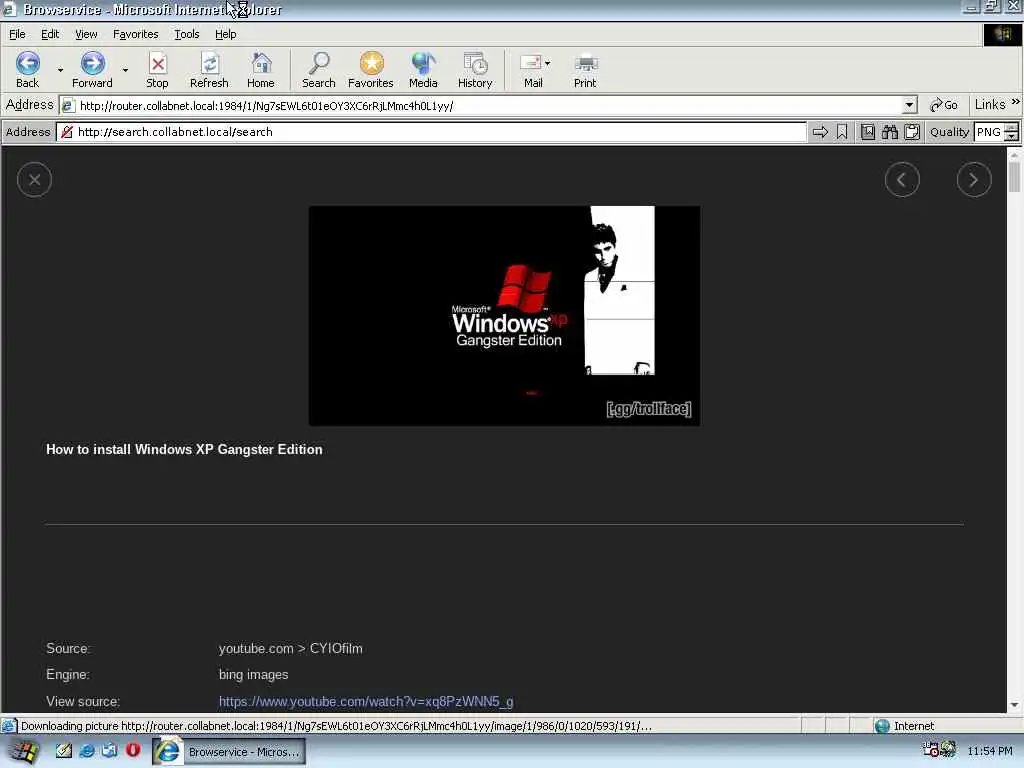
Task: Expand the IE address bar dropdown
Action: [909, 105]
